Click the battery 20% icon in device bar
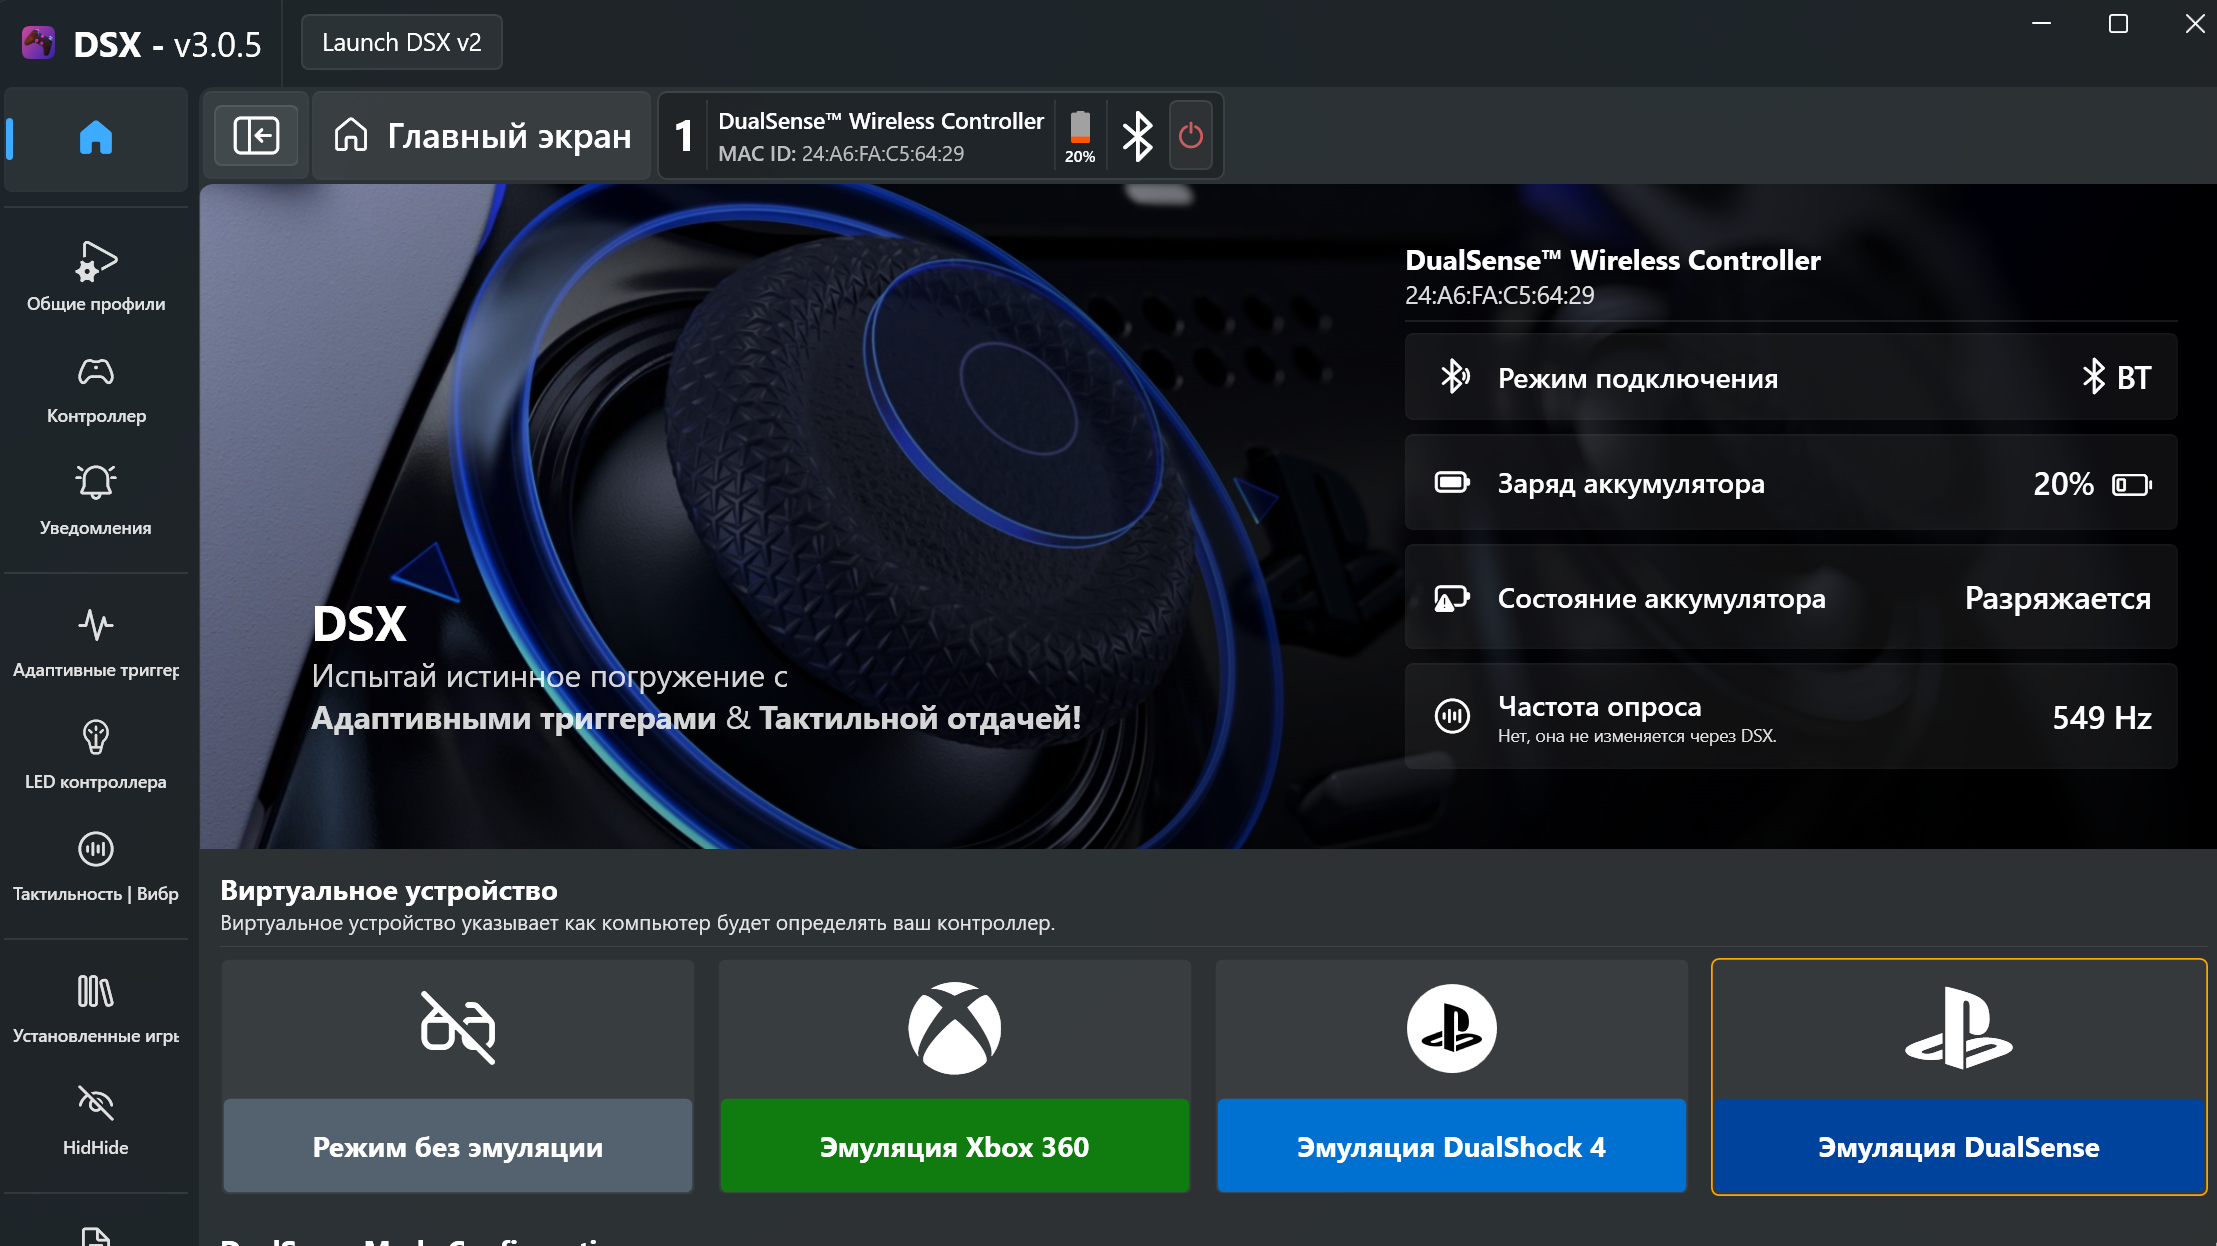The height and width of the screenshot is (1246, 2217). [1080, 136]
